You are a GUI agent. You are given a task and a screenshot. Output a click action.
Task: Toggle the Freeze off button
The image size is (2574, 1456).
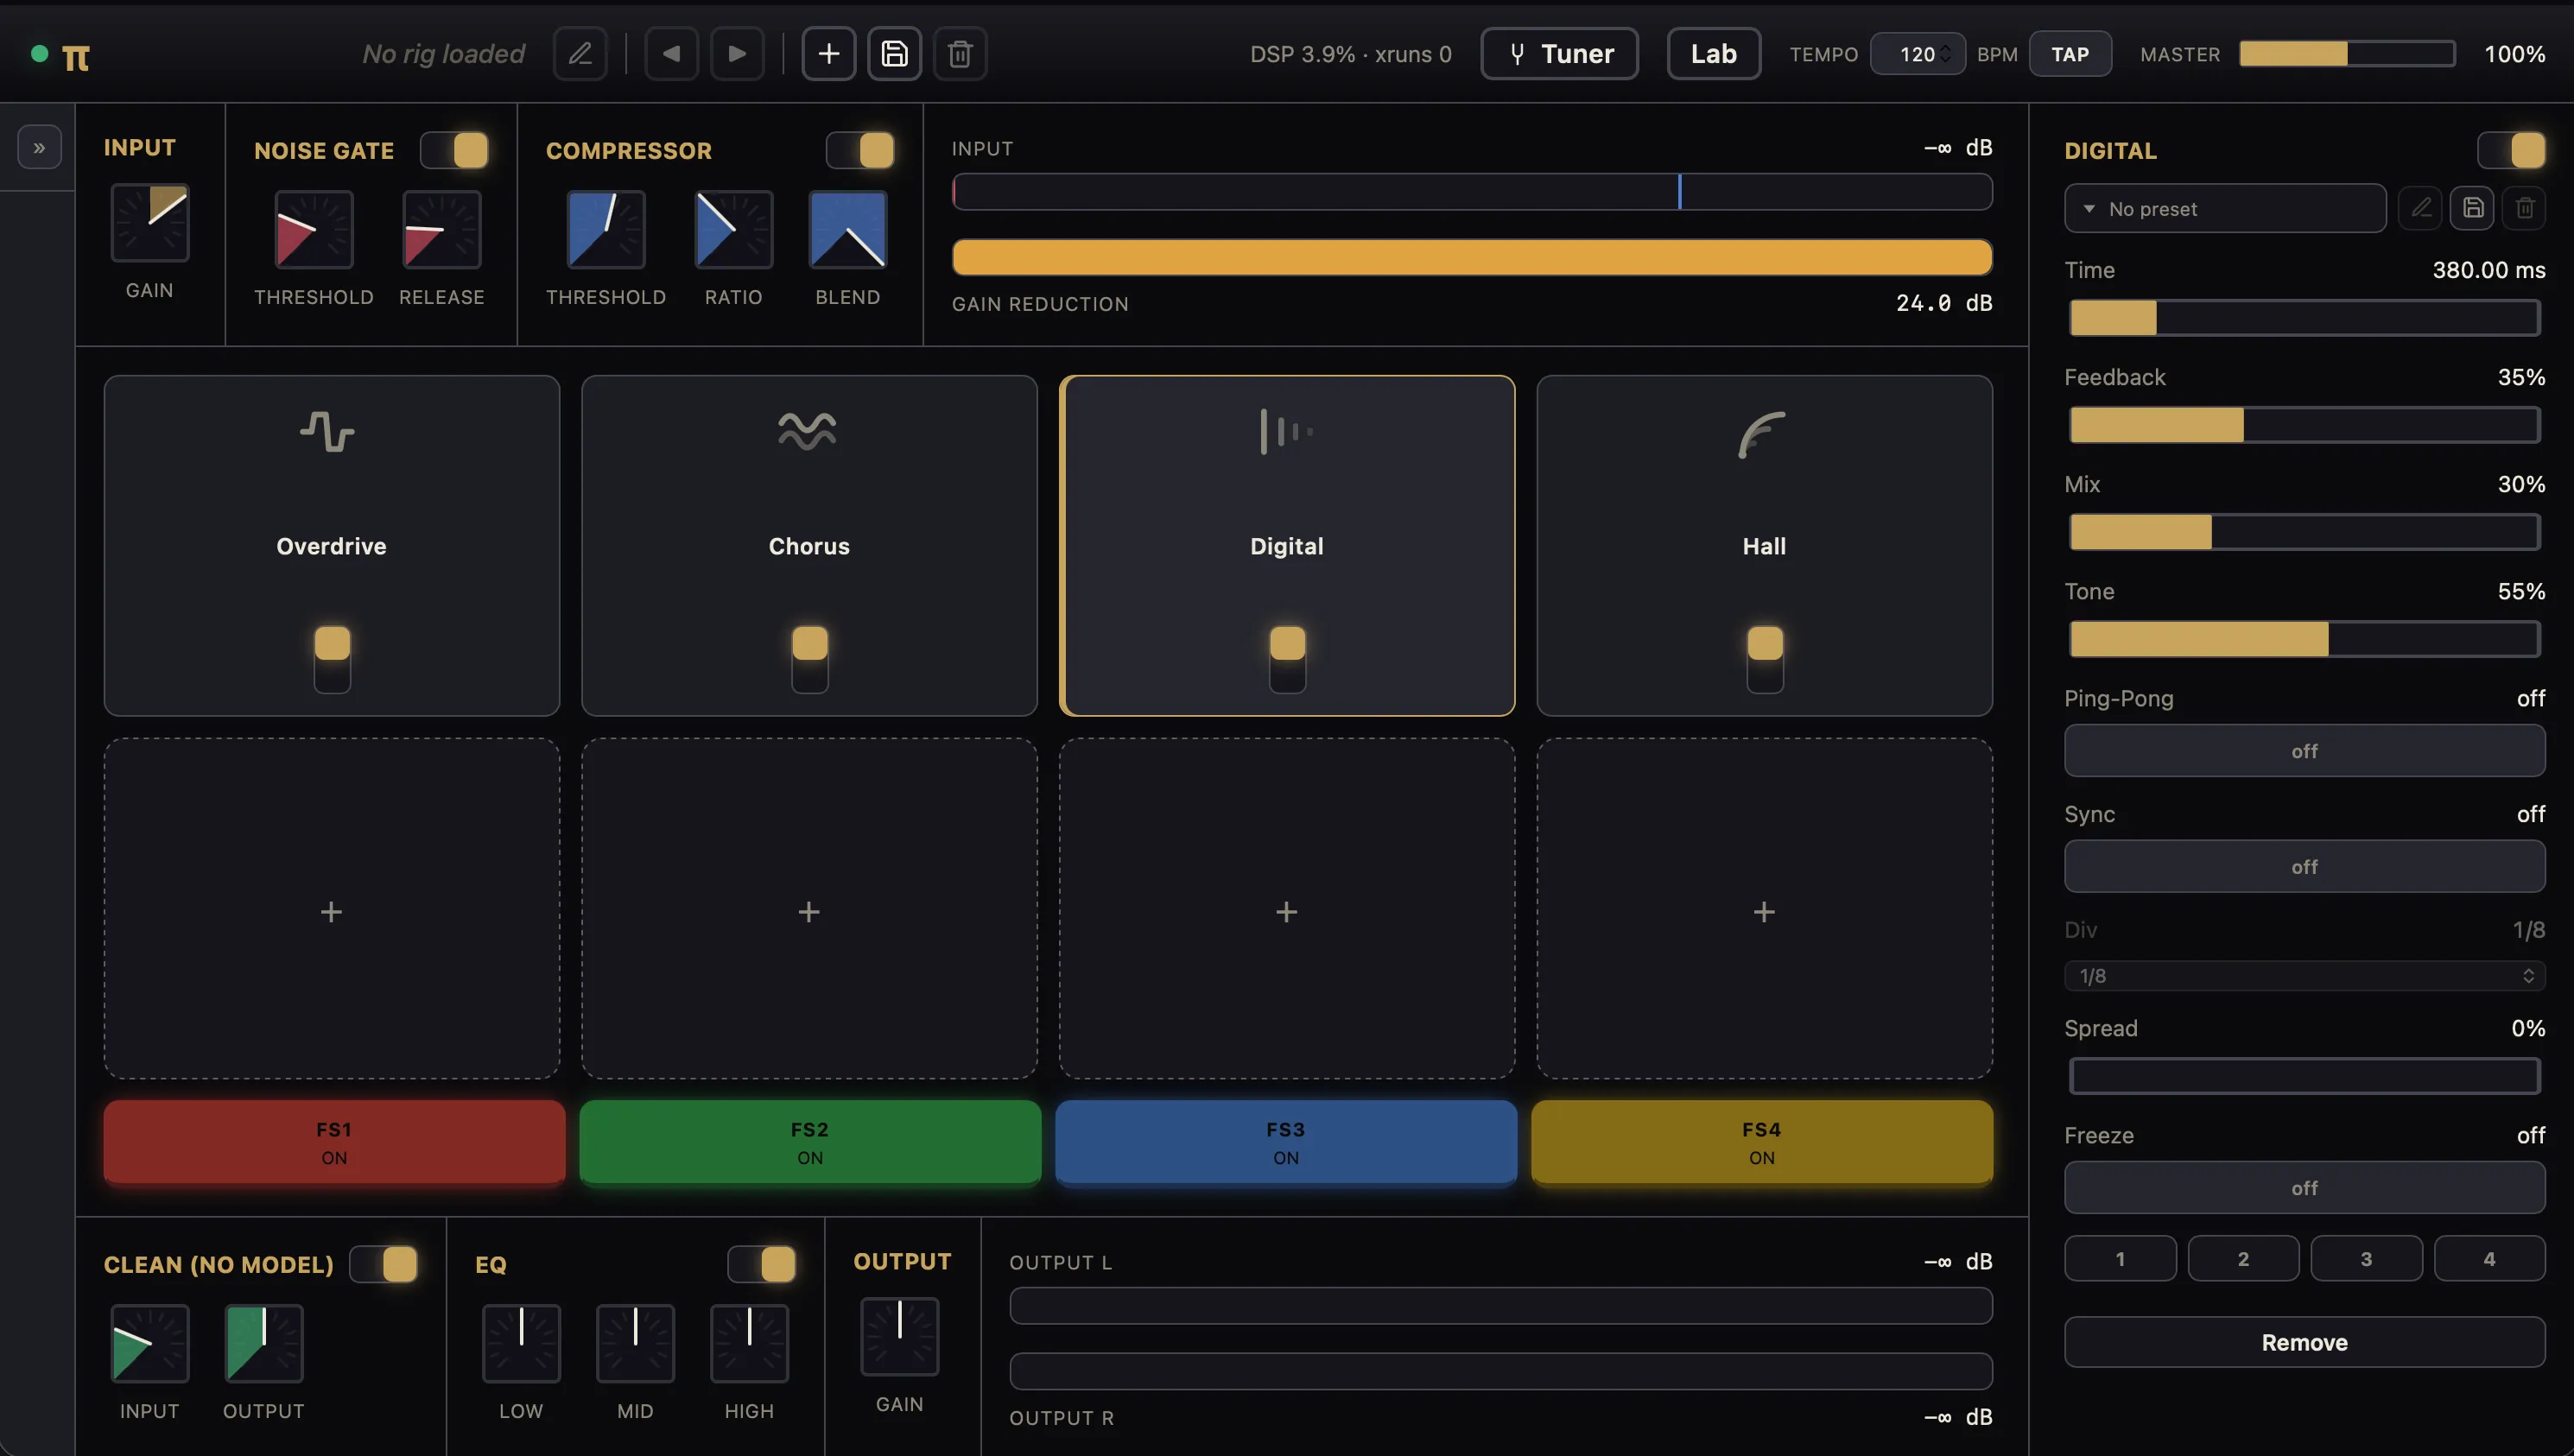[2304, 1188]
